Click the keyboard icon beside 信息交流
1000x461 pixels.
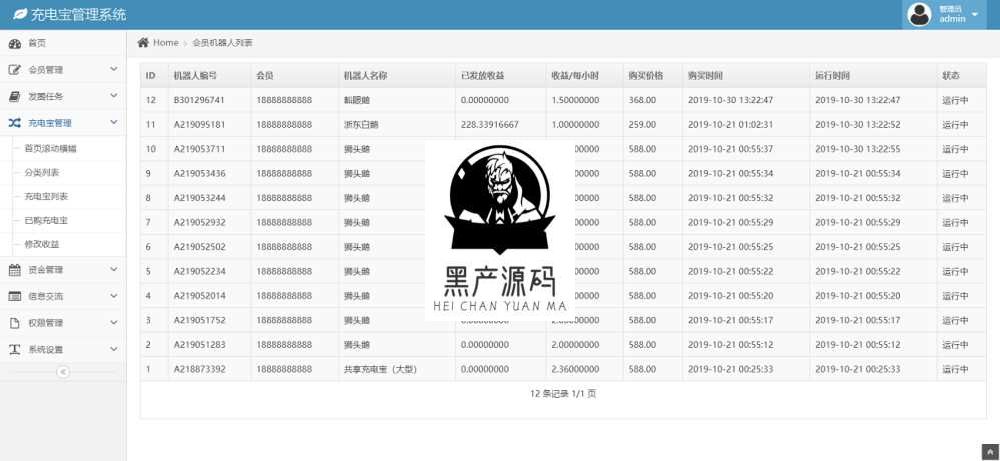point(15,296)
